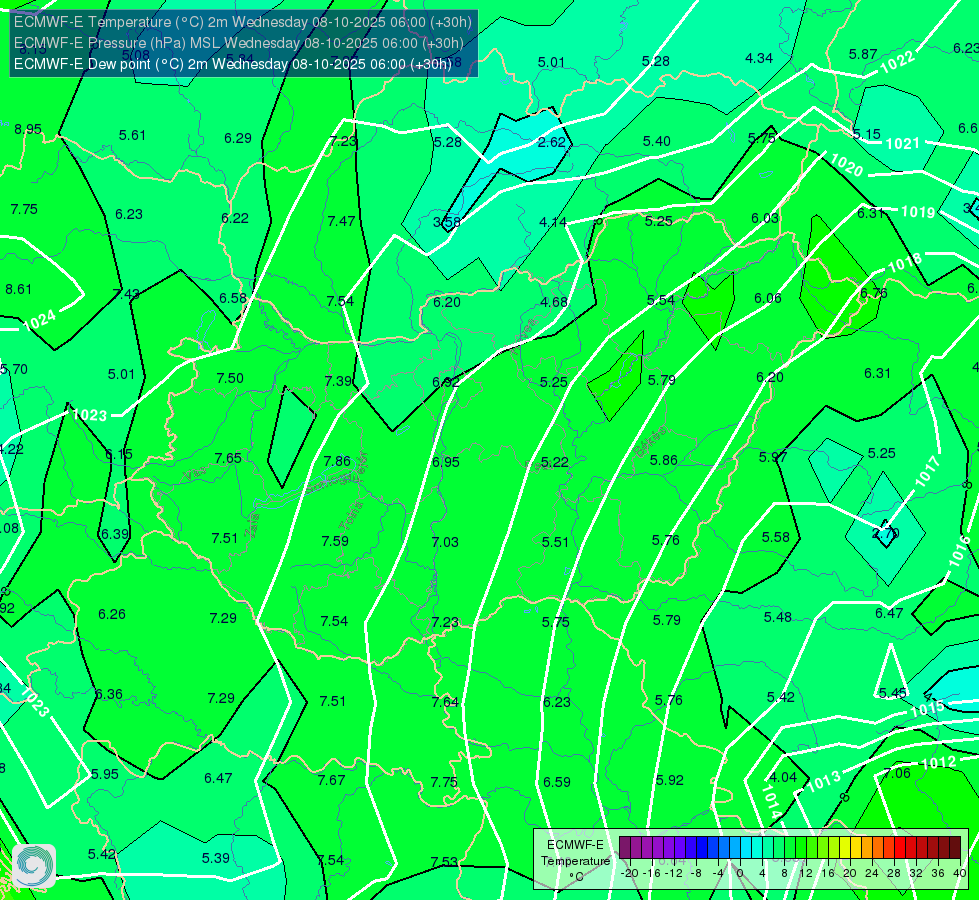This screenshot has width=979, height=900.
Task: Click the 6.29 grid value
Action: coord(238,138)
